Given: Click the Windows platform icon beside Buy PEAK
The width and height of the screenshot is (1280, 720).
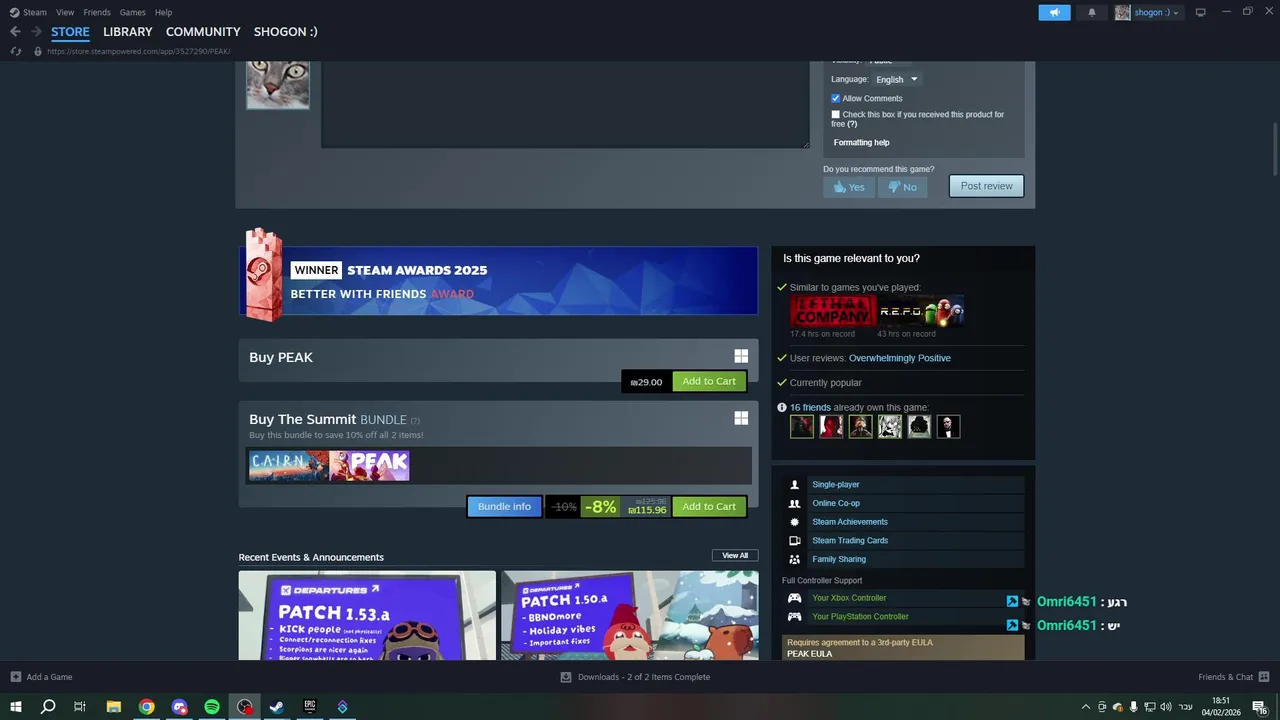Looking at the screenshot, I should pos(741,356).
